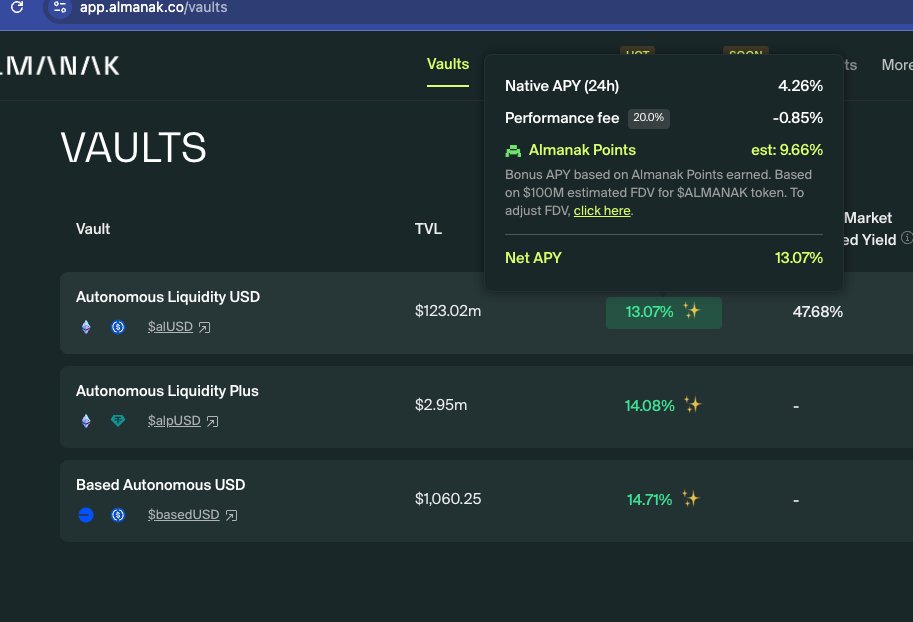
Task: Open the $alUSD token link
Action: [170, 327]
